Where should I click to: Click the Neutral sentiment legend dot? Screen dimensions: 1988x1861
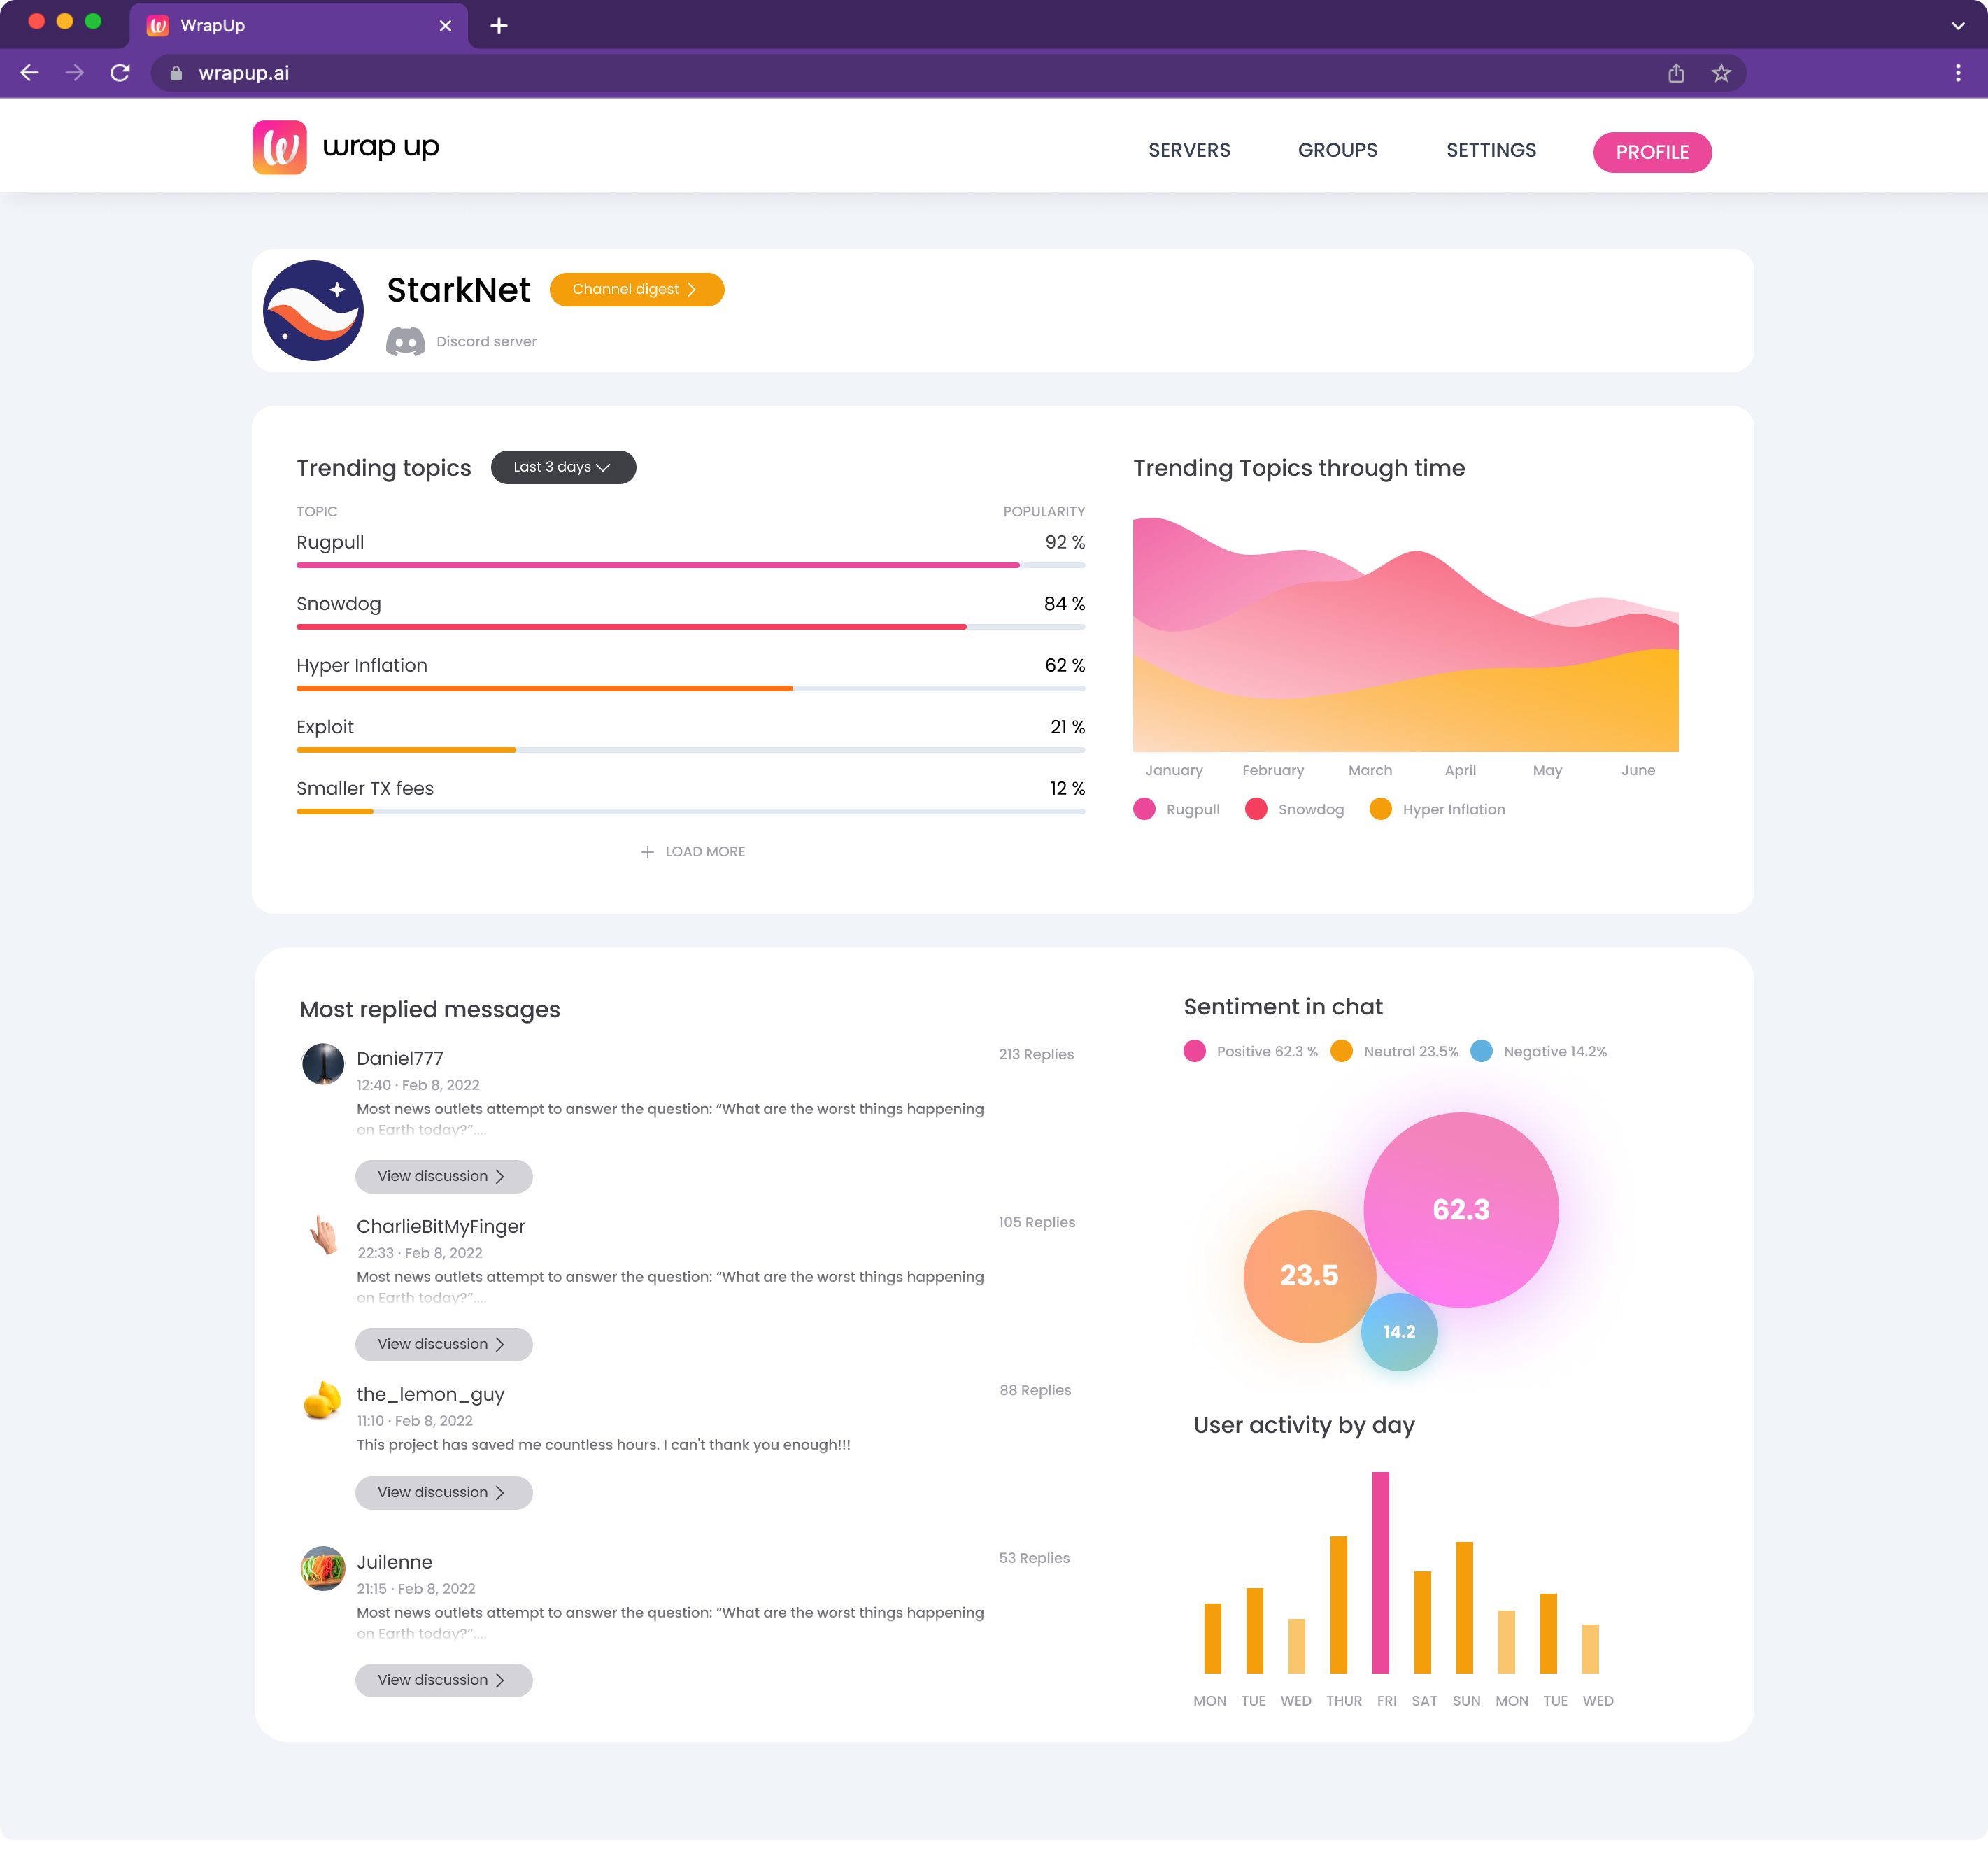coord(1341,1051)
